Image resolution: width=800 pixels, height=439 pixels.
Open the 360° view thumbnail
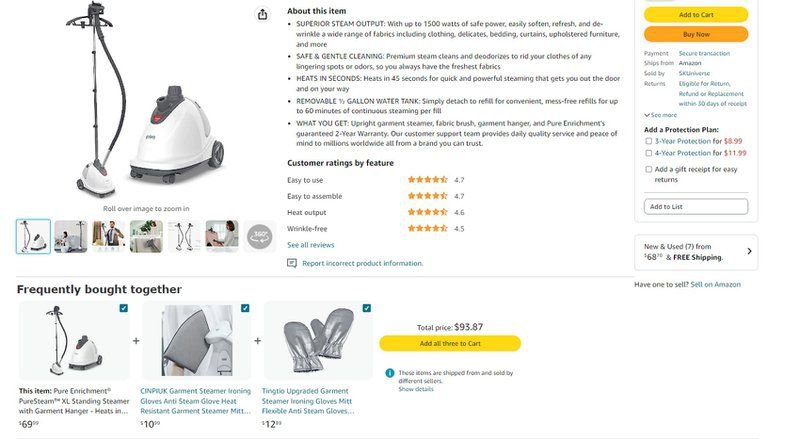pyautogui.click(x=259, y=236)
